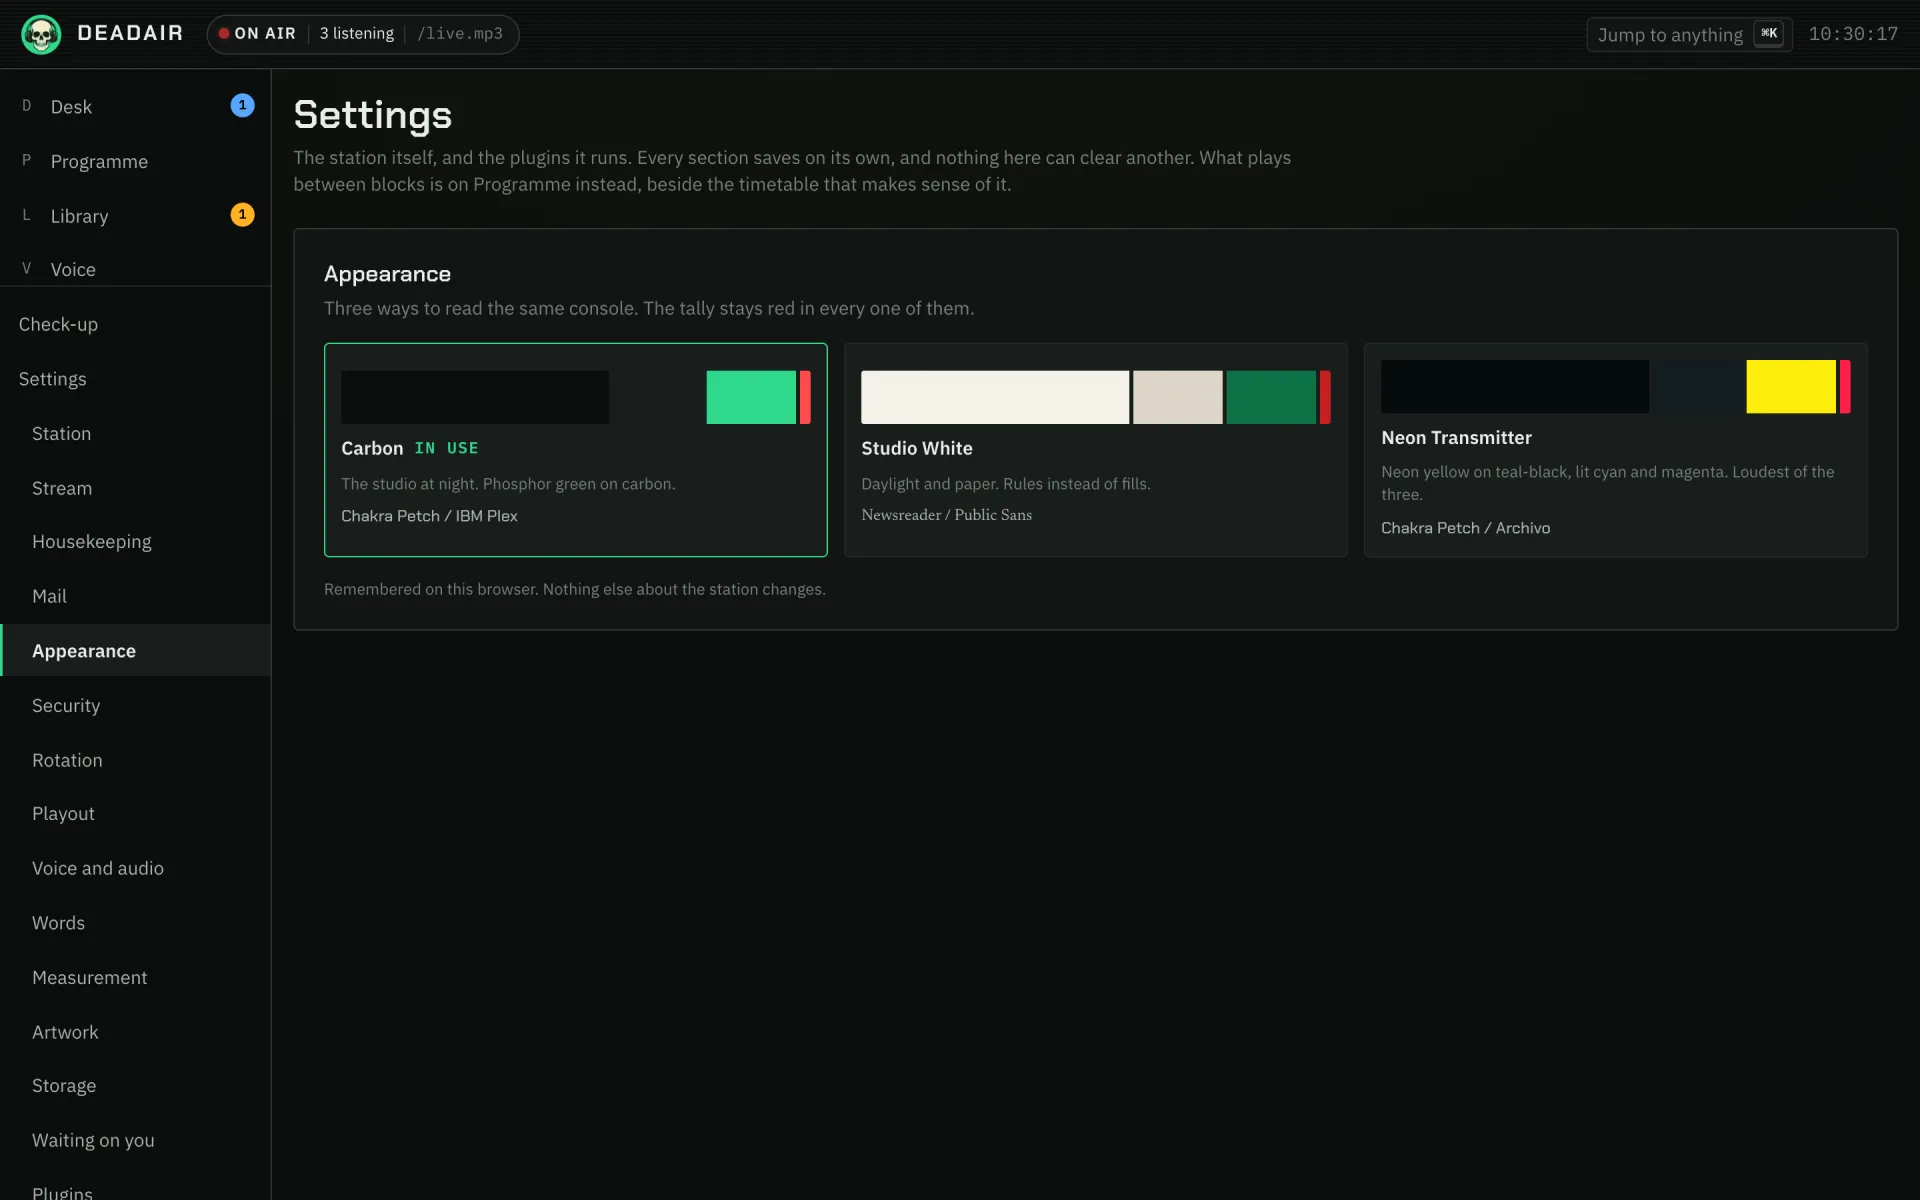Open Rotation settings
Screen dimensions: 1920x1200
click(136, 760)
